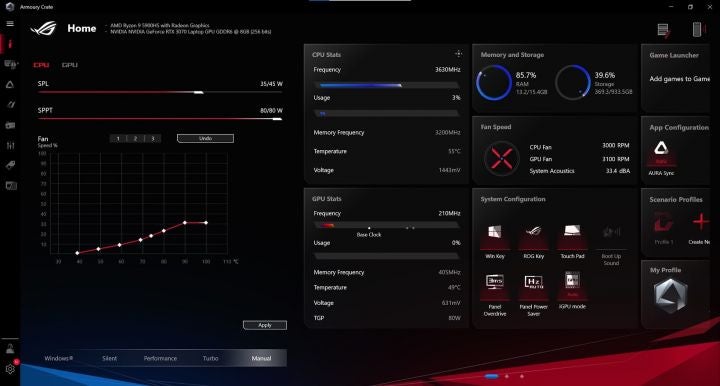Click the RAM usage ring gauge
This screenshot has height=386, width=720.
click(x=494, y=83)
